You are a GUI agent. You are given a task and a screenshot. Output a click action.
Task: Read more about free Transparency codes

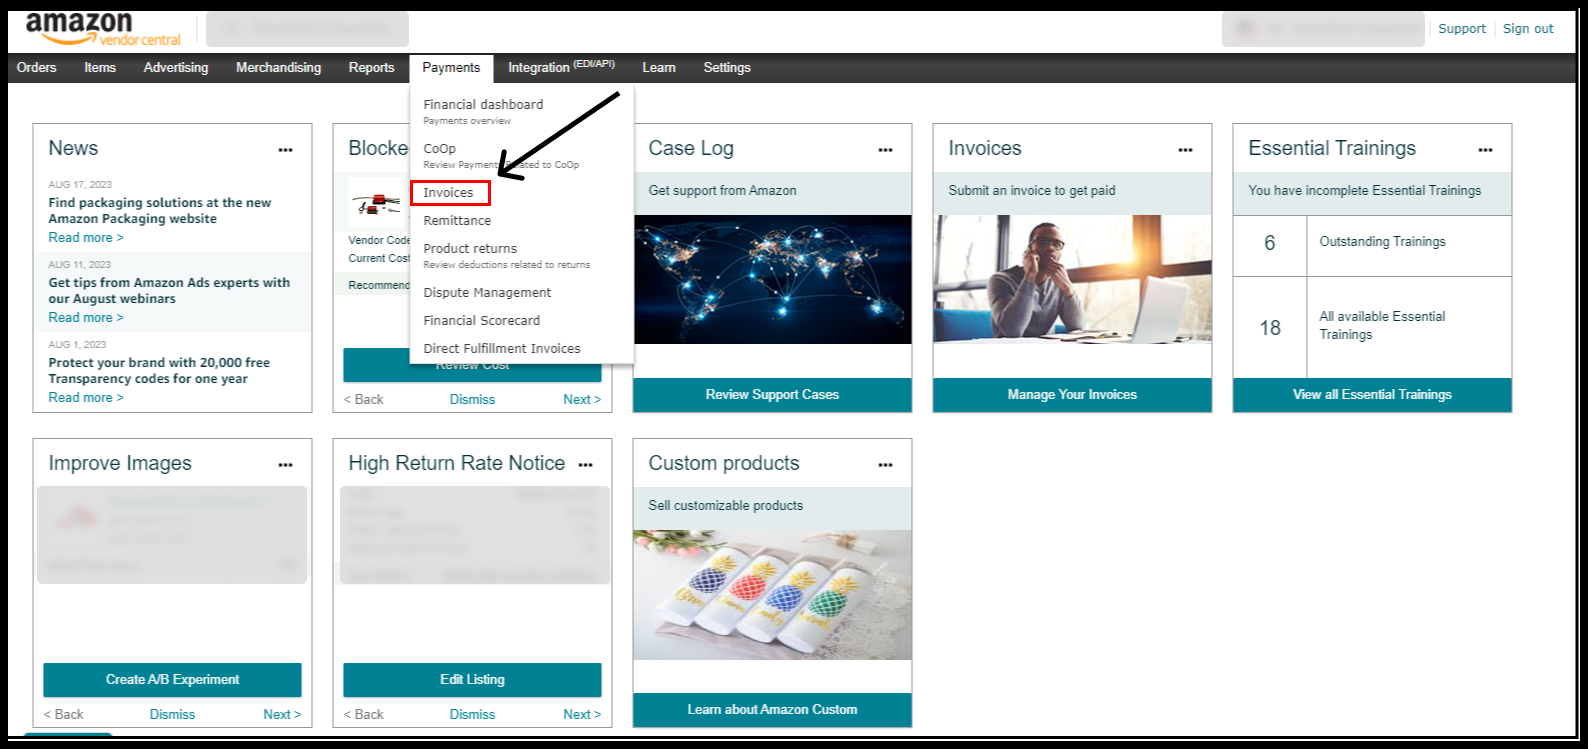(x=86, y=398)
